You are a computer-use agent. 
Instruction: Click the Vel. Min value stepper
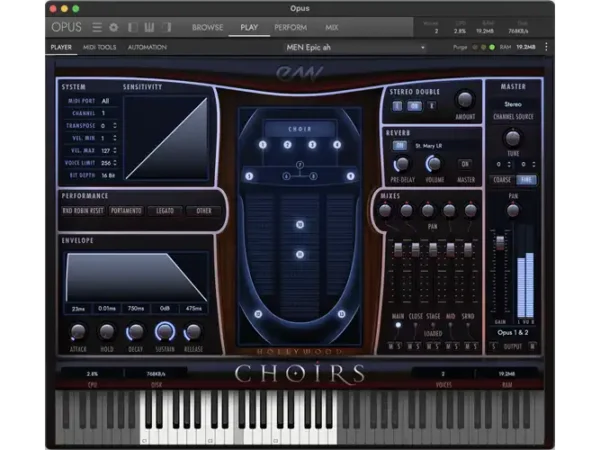tap(115, 138)
